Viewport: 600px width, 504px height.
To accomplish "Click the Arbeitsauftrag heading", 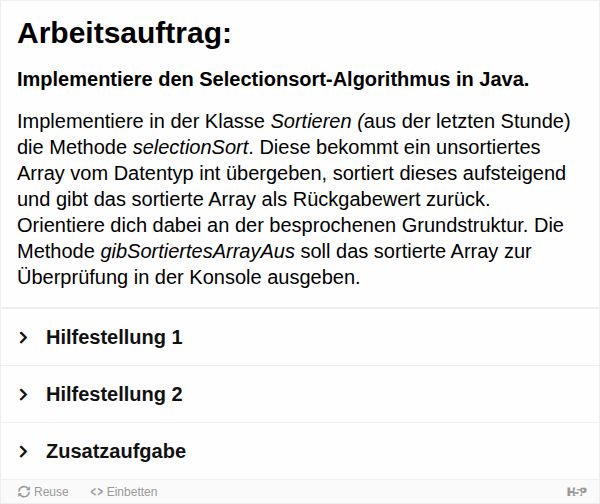I will [124, 33].
